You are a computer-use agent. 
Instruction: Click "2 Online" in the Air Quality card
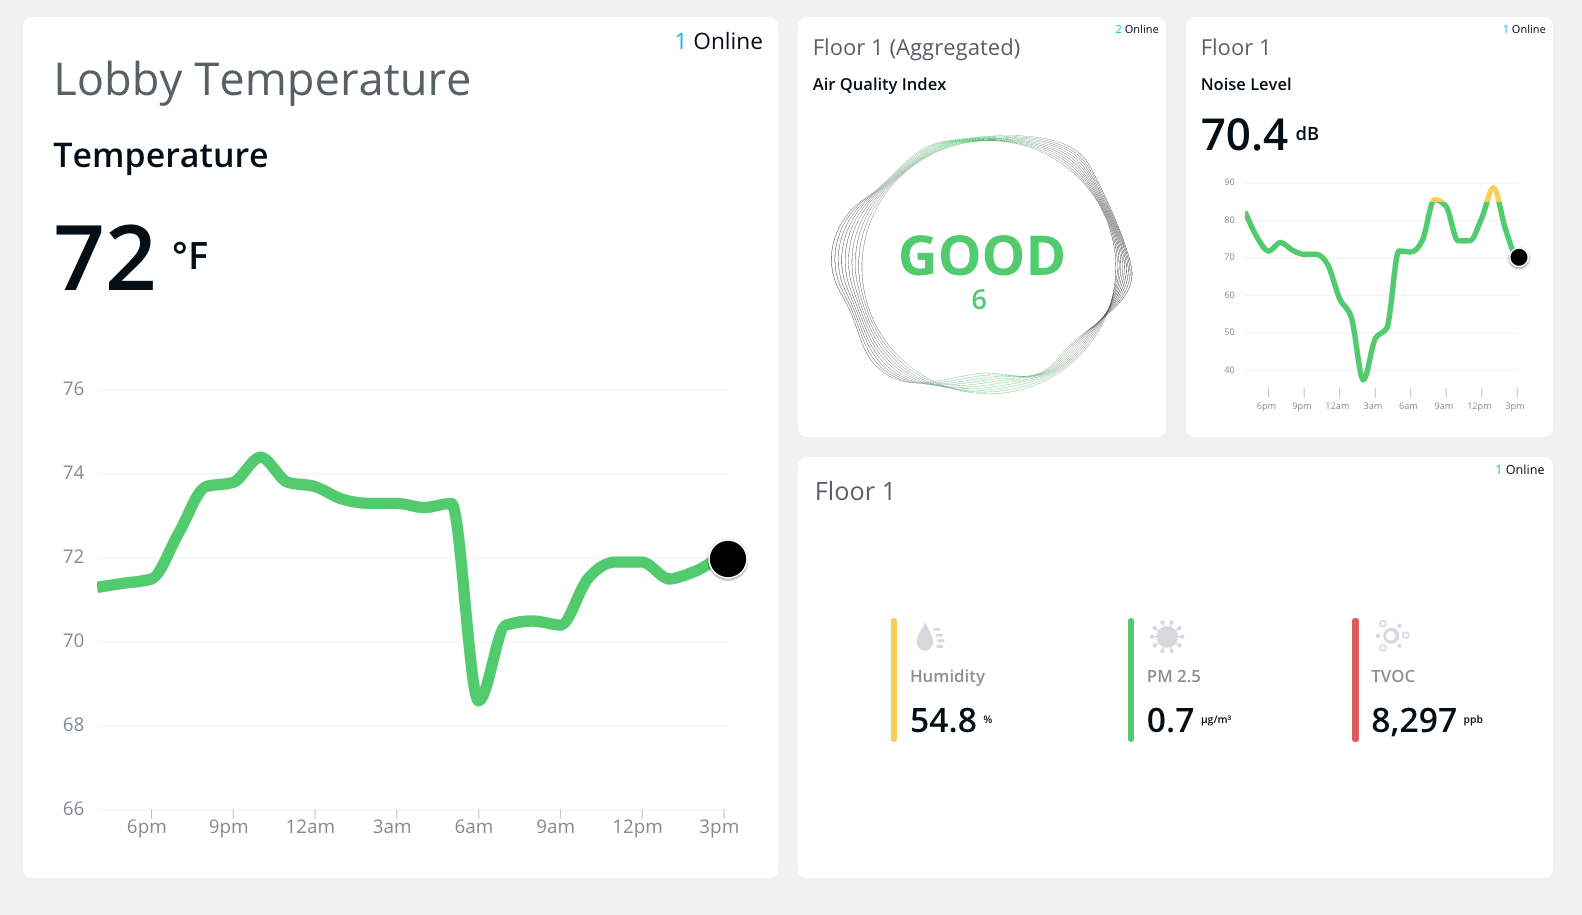(x=1137, y=29)
